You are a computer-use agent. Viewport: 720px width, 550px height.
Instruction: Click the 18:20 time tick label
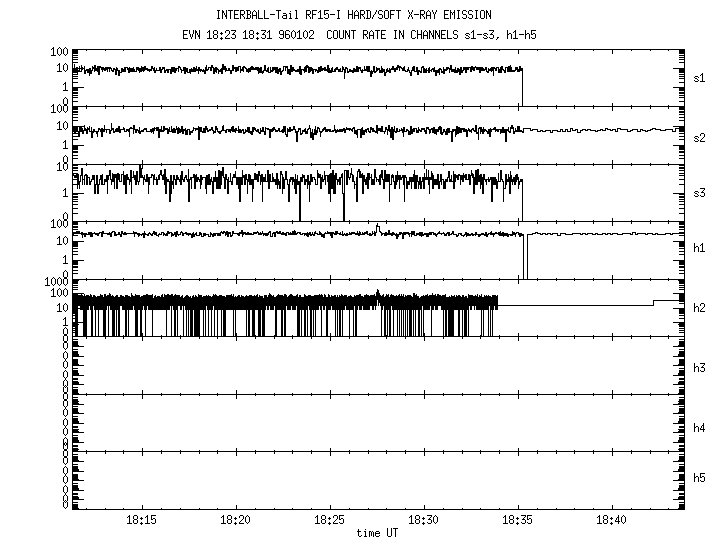coord(235,520)
